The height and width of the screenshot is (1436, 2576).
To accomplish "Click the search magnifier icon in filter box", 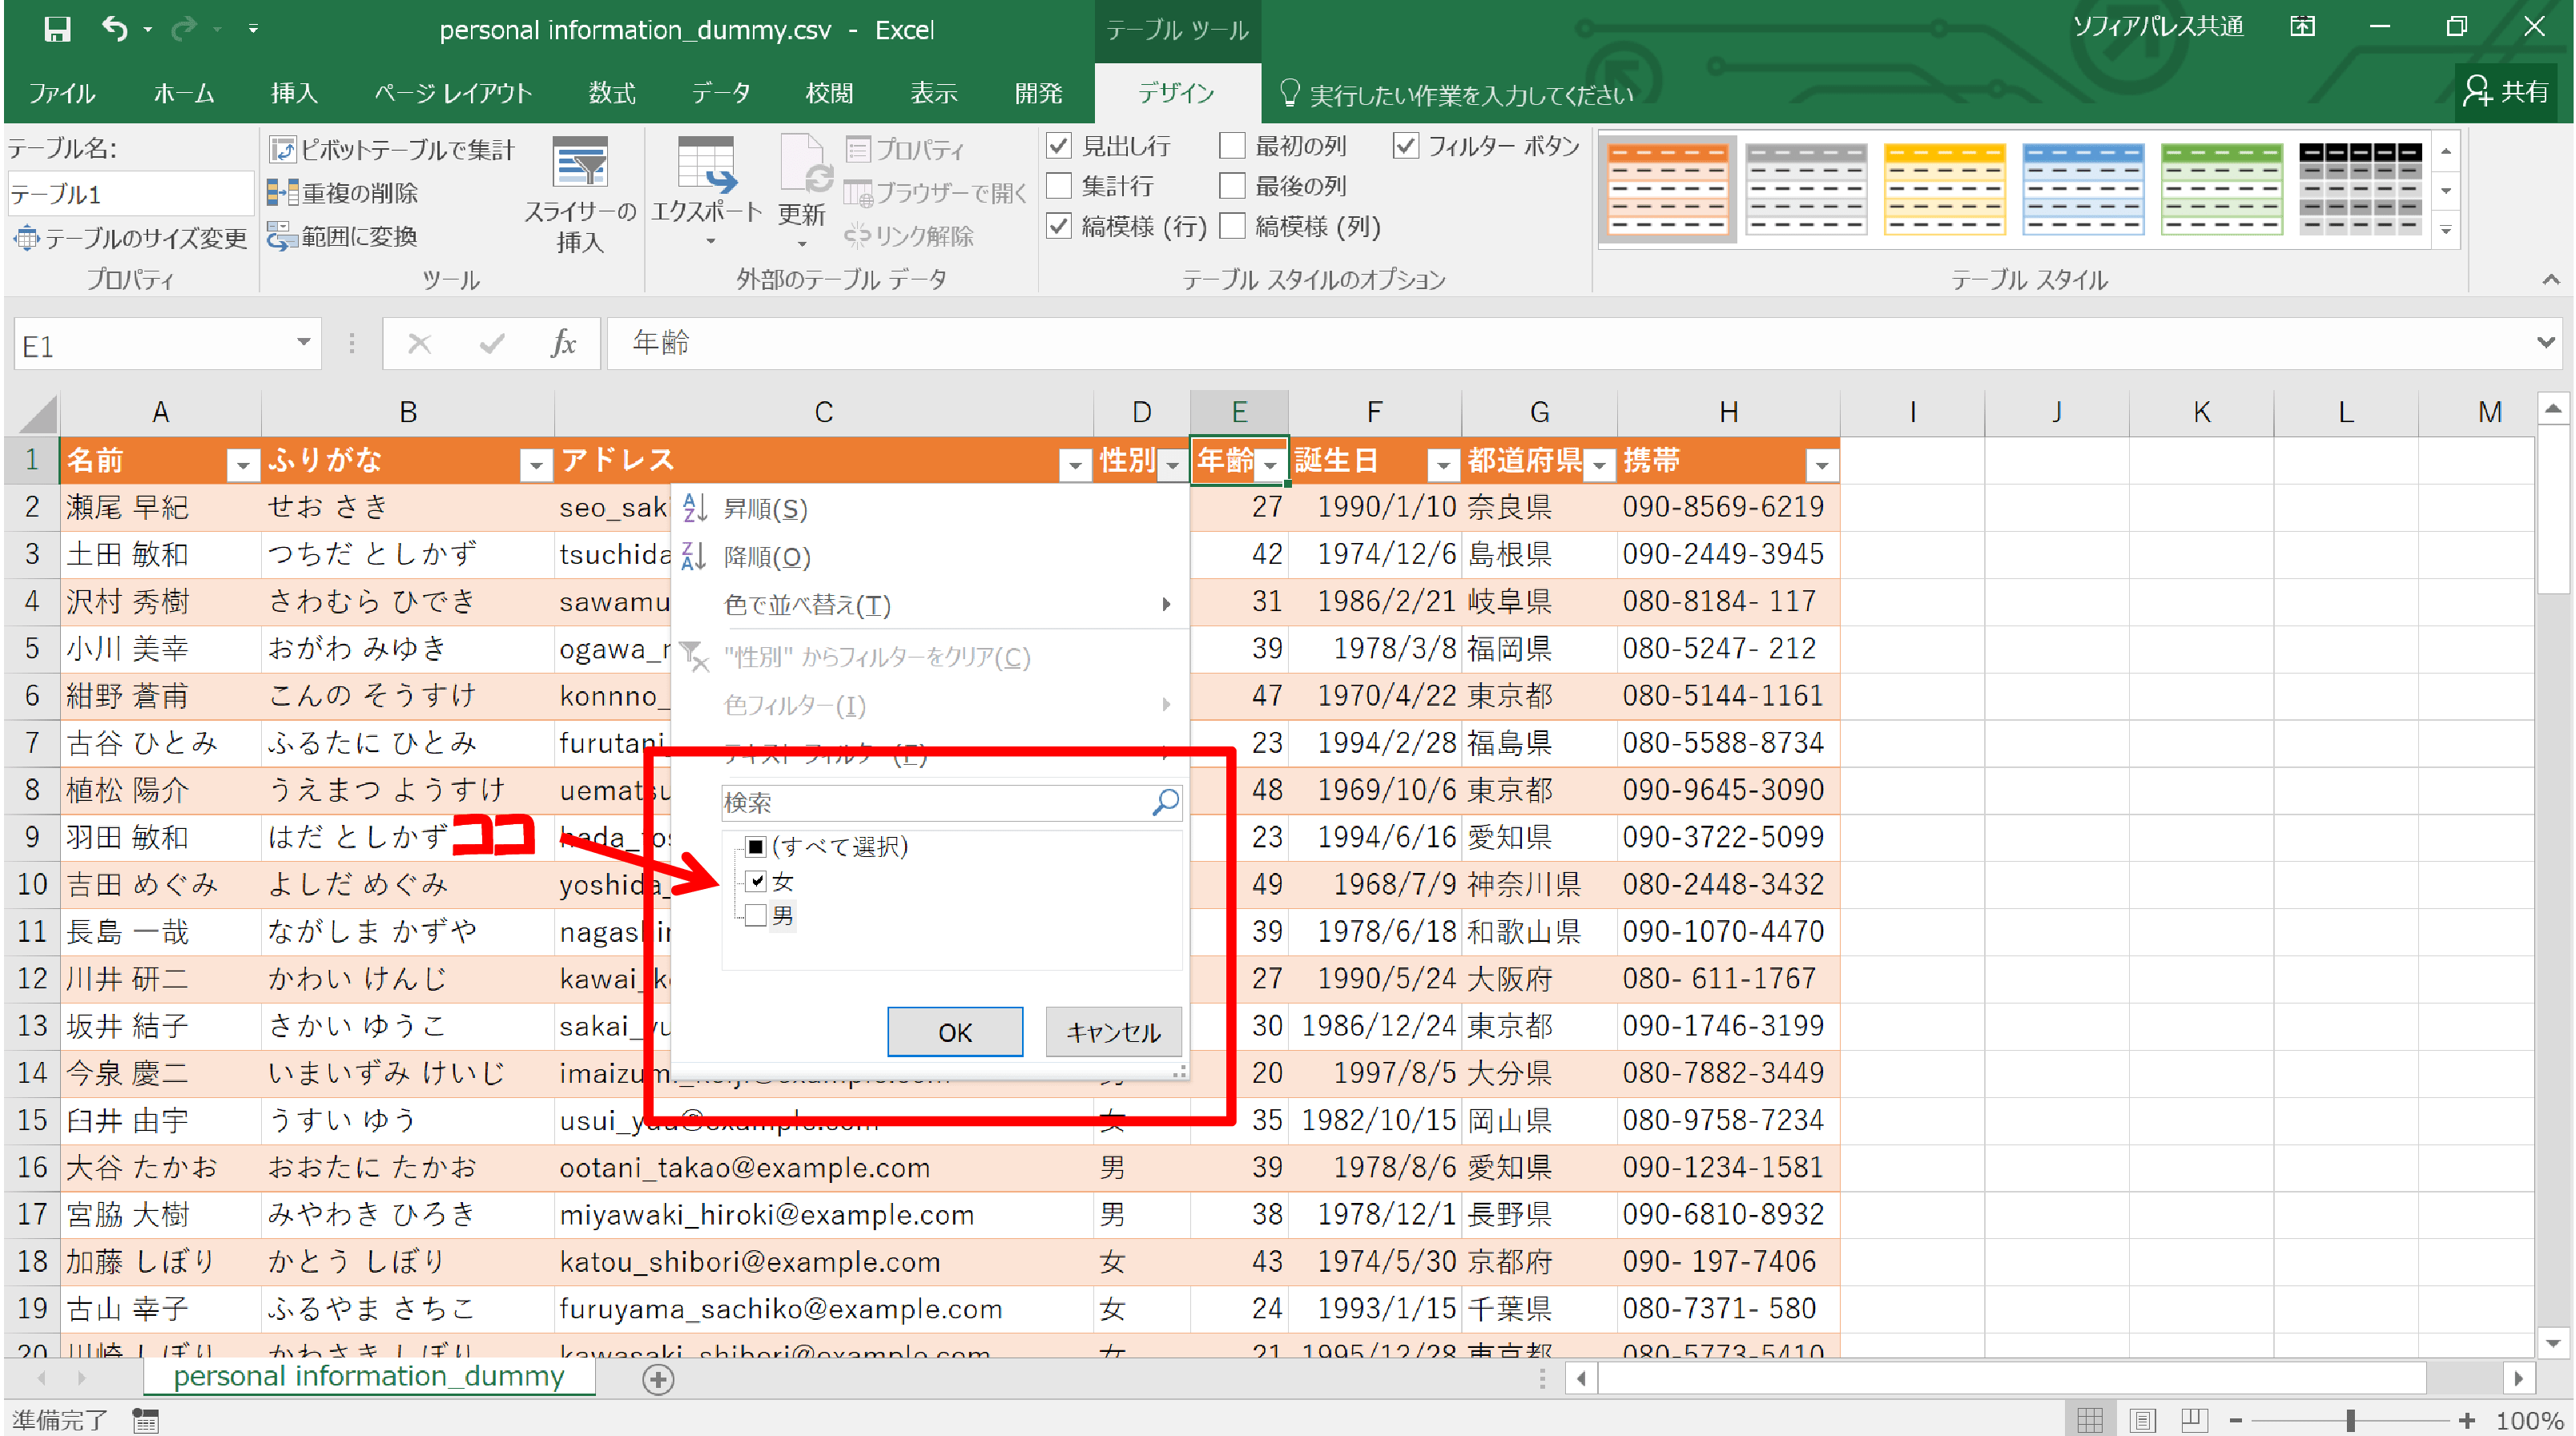I will 1165,802.
